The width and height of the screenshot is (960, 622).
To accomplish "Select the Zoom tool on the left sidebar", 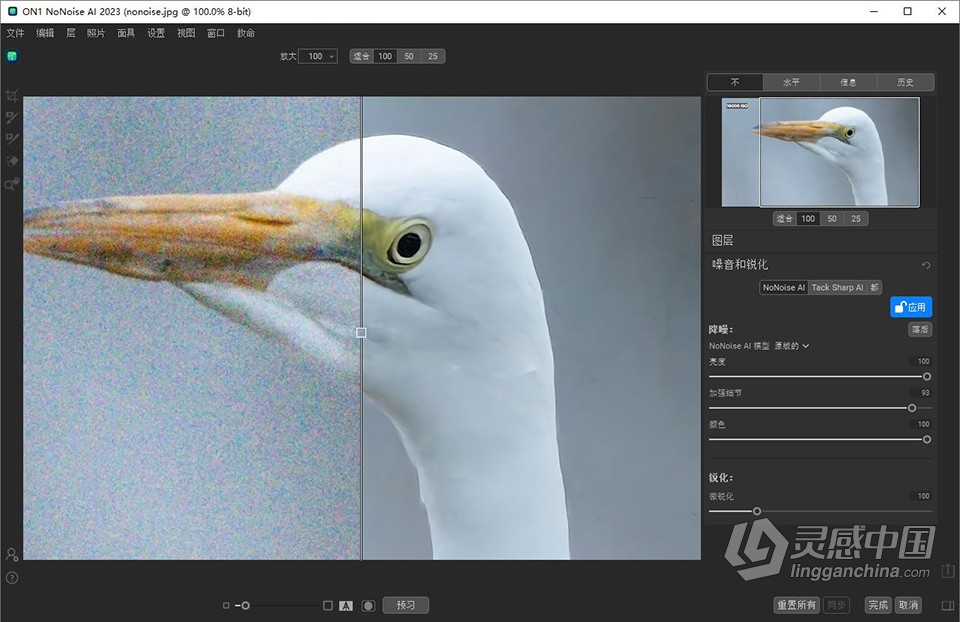I will click(12, 184).
